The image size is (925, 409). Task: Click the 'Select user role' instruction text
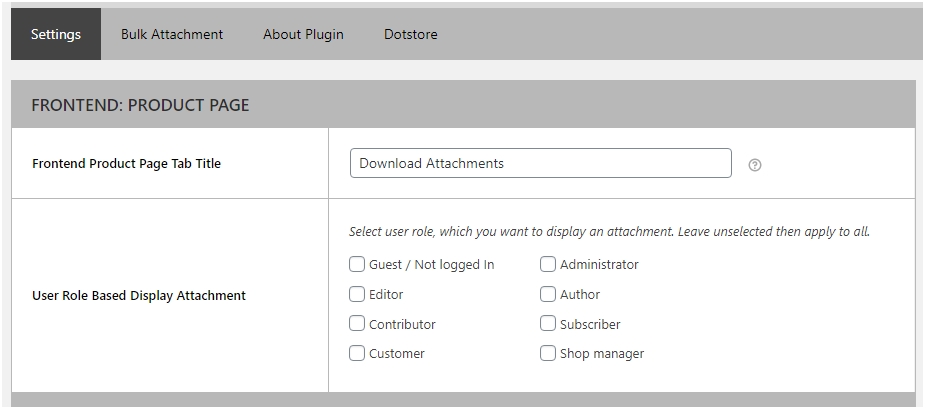point(609,231)
